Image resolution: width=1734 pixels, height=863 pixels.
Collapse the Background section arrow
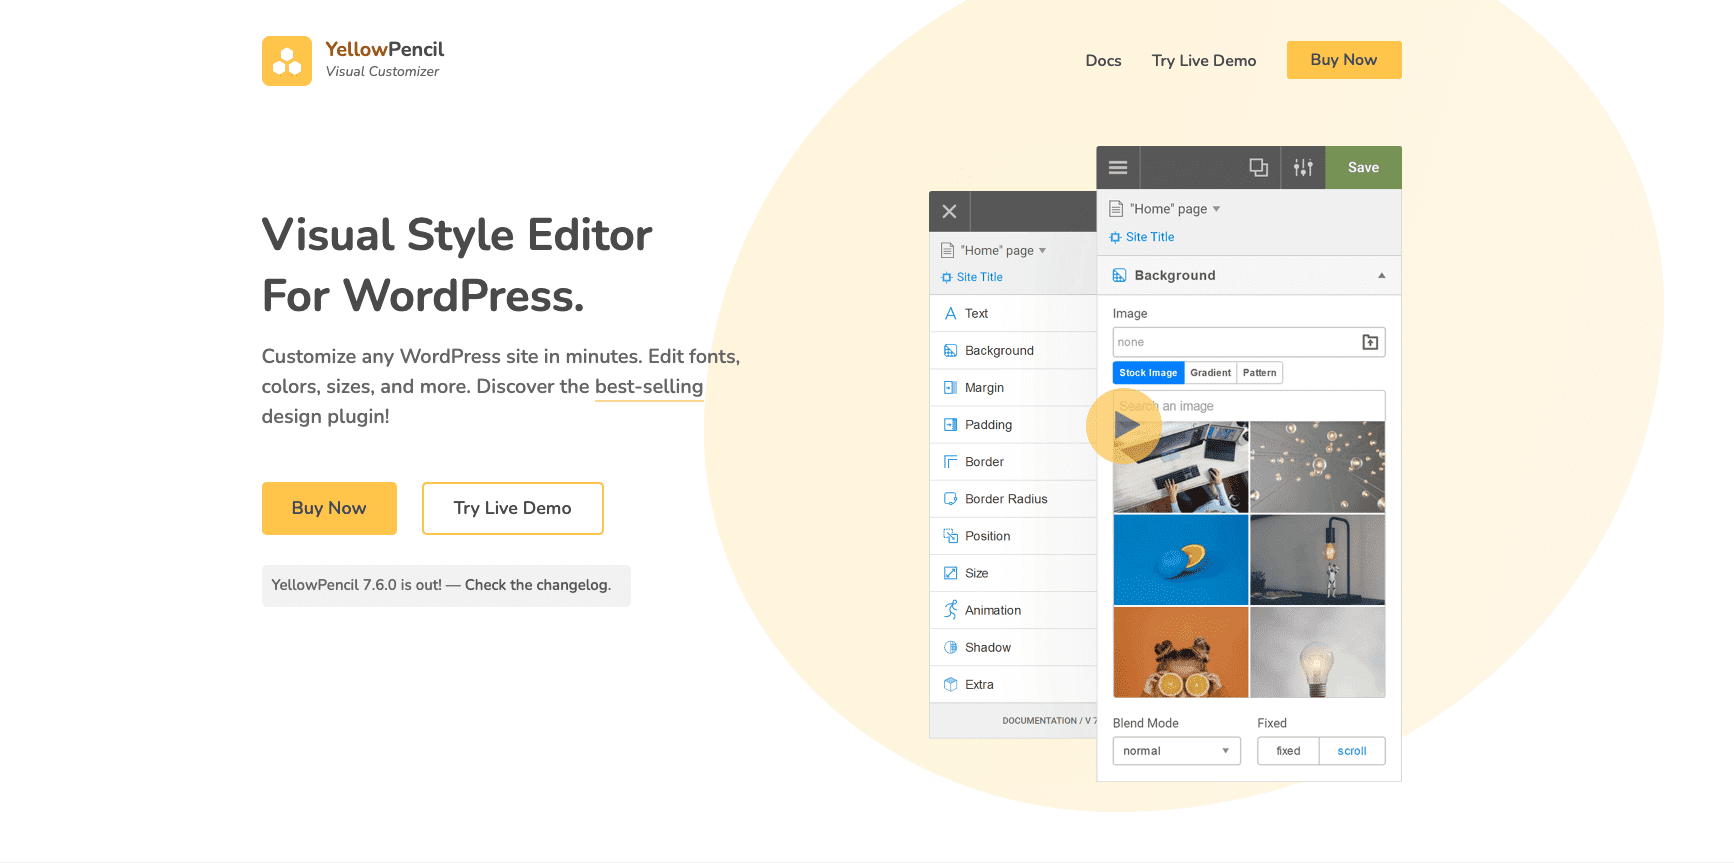pos(1381,276)
